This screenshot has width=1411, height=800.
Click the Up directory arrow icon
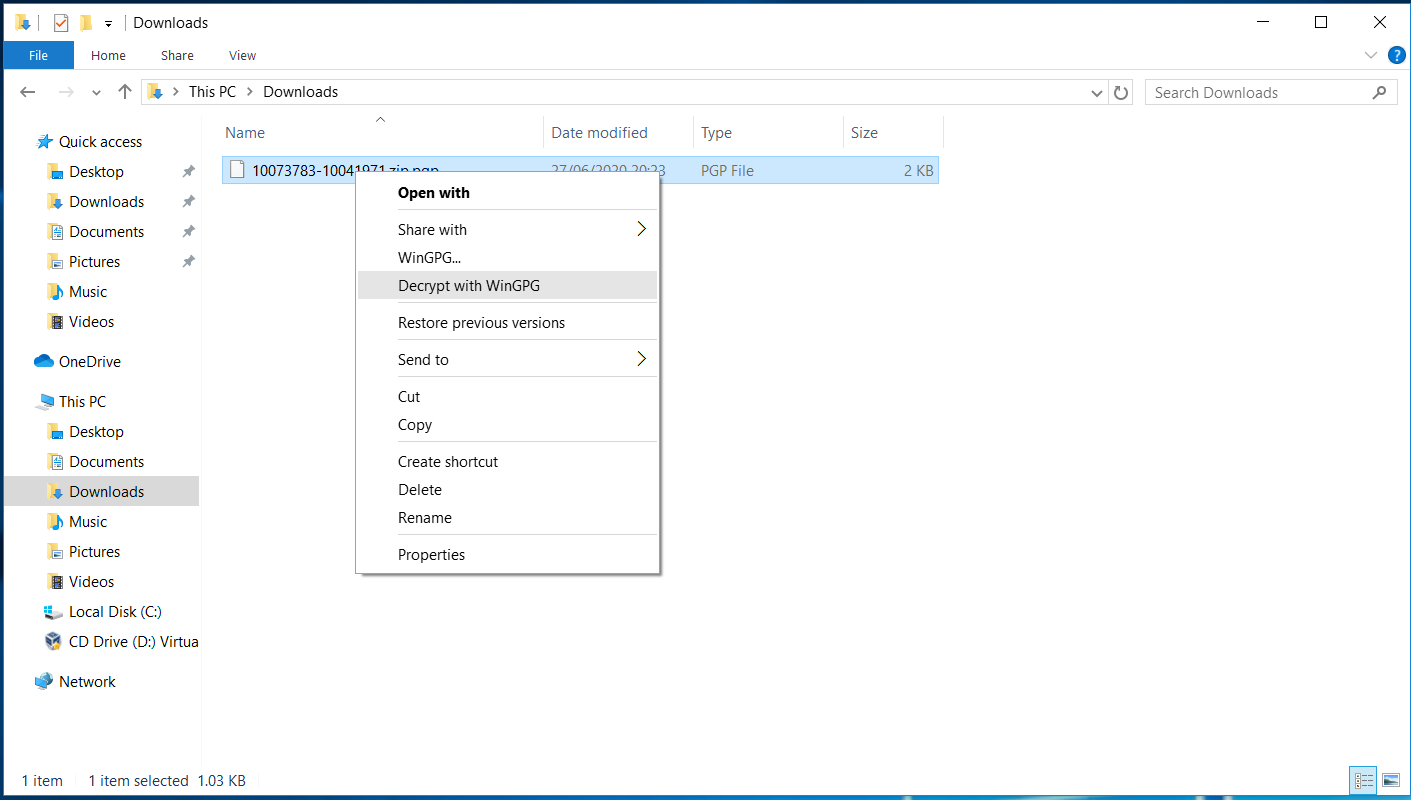[x=125, y=92]
